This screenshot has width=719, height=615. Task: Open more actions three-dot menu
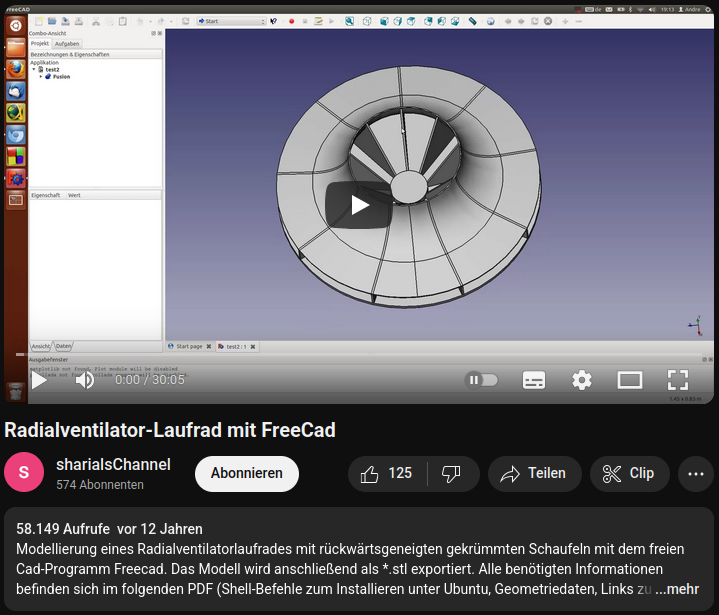[x=696, y=474]
